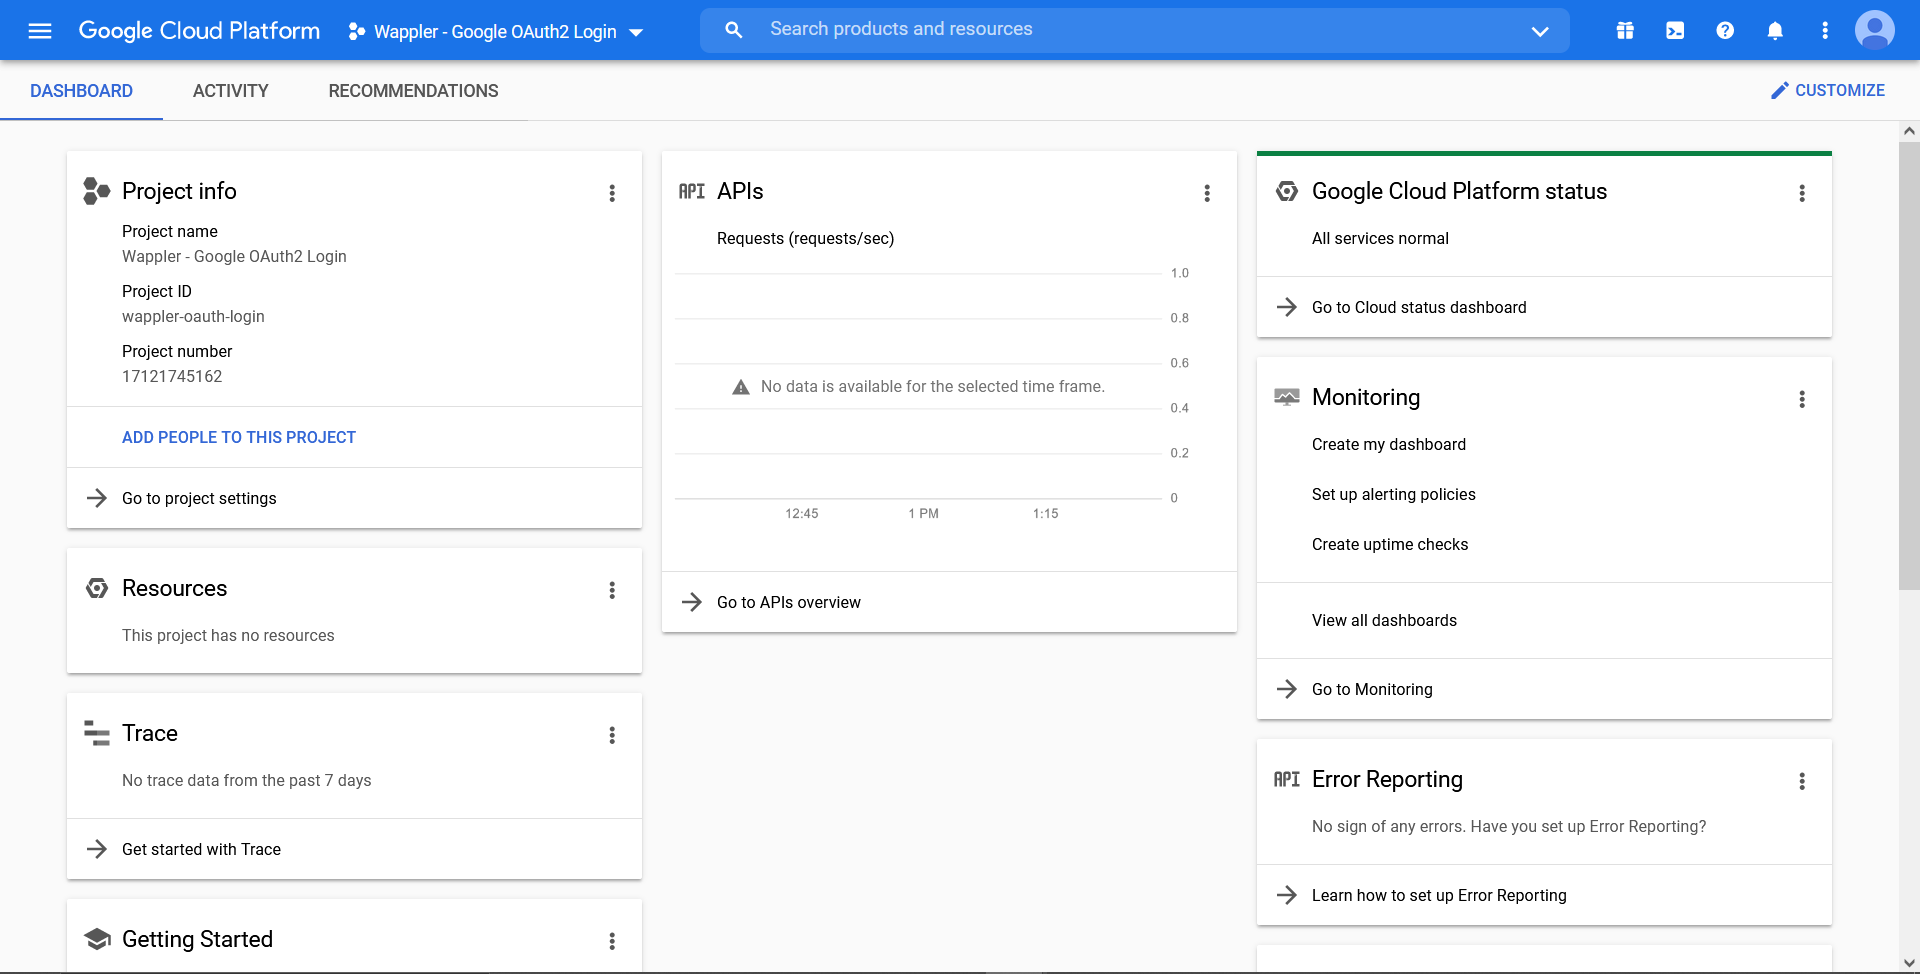Open the Wappler project selector dropdown
The image size is (1920, 974).
pyautogui.click(x=496, y=32)
